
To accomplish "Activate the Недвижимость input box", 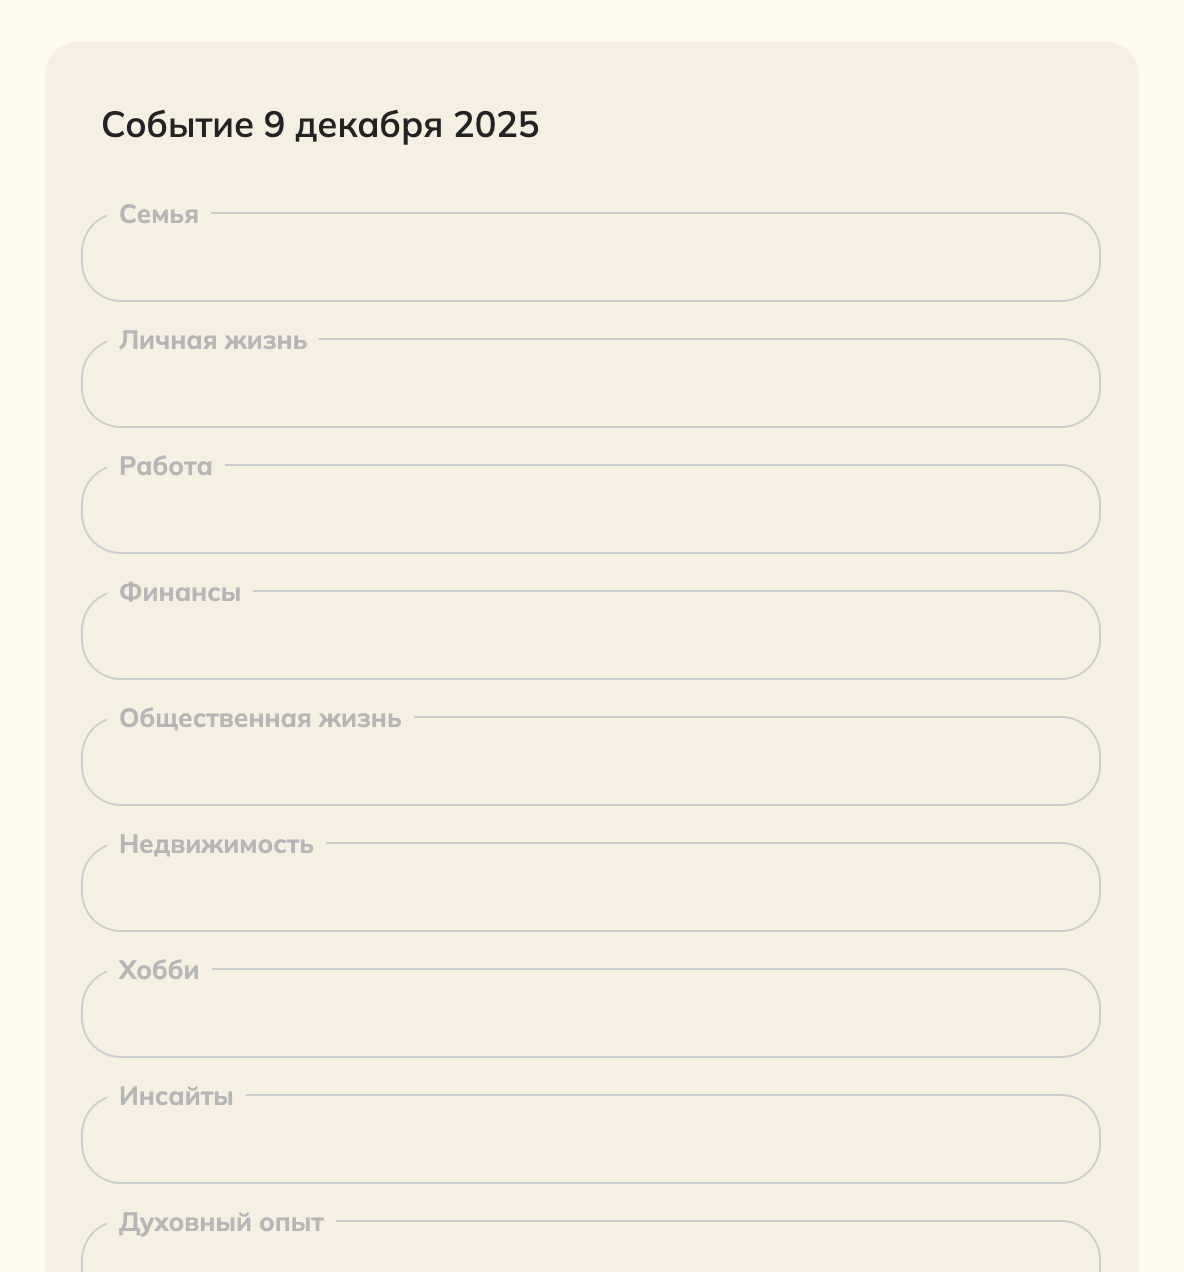I will pyautogui.click(x=590, y=889).
